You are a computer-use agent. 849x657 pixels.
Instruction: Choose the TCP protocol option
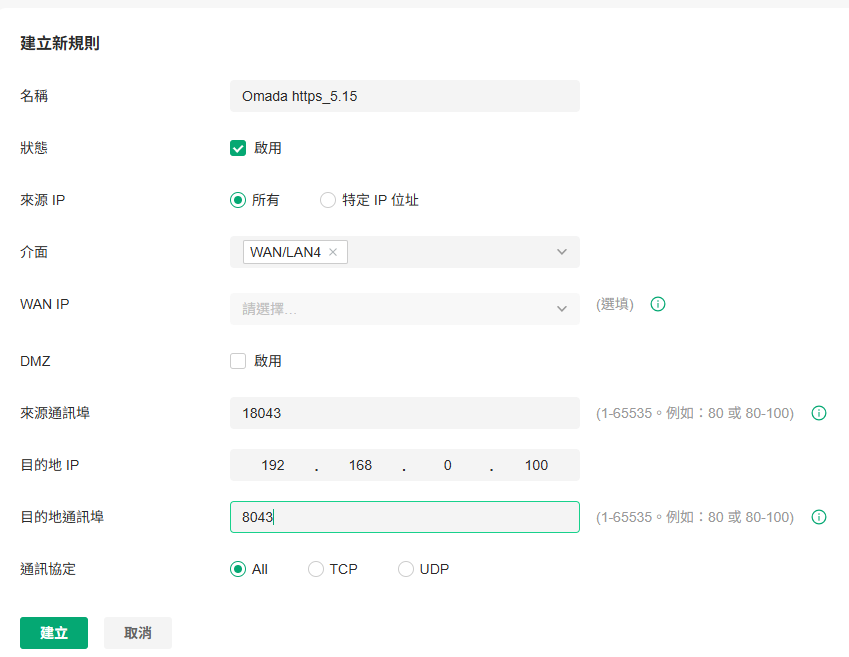(316, 569)
